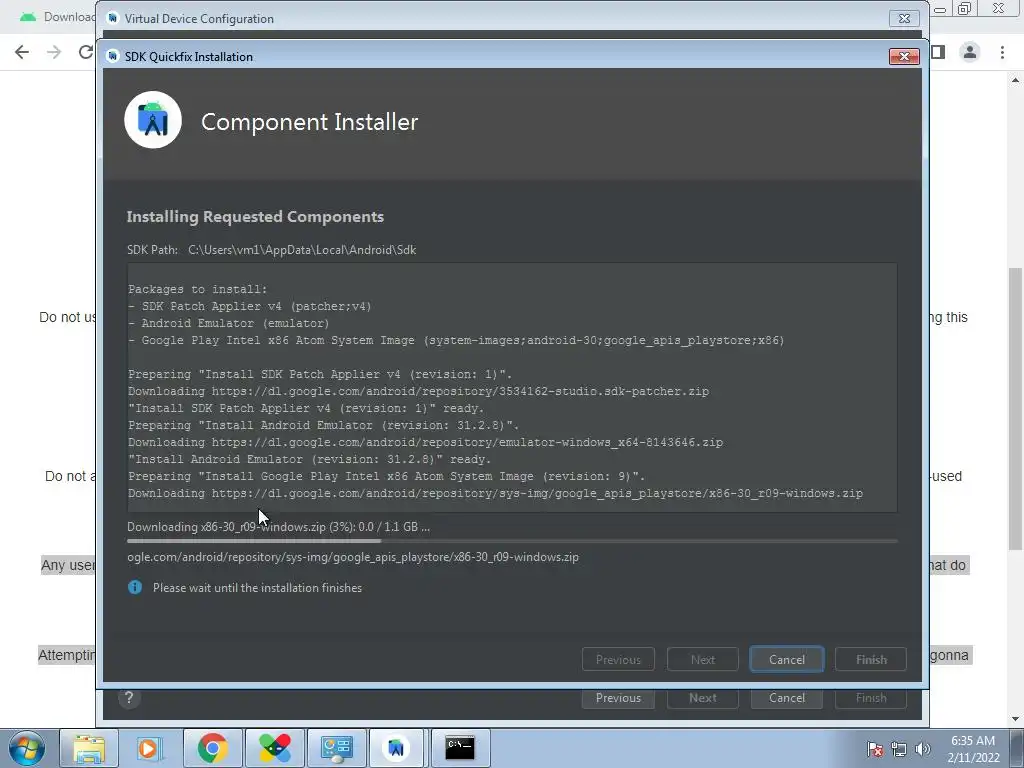Open Windows Explorer from taskbar

(x=88, y=748)
